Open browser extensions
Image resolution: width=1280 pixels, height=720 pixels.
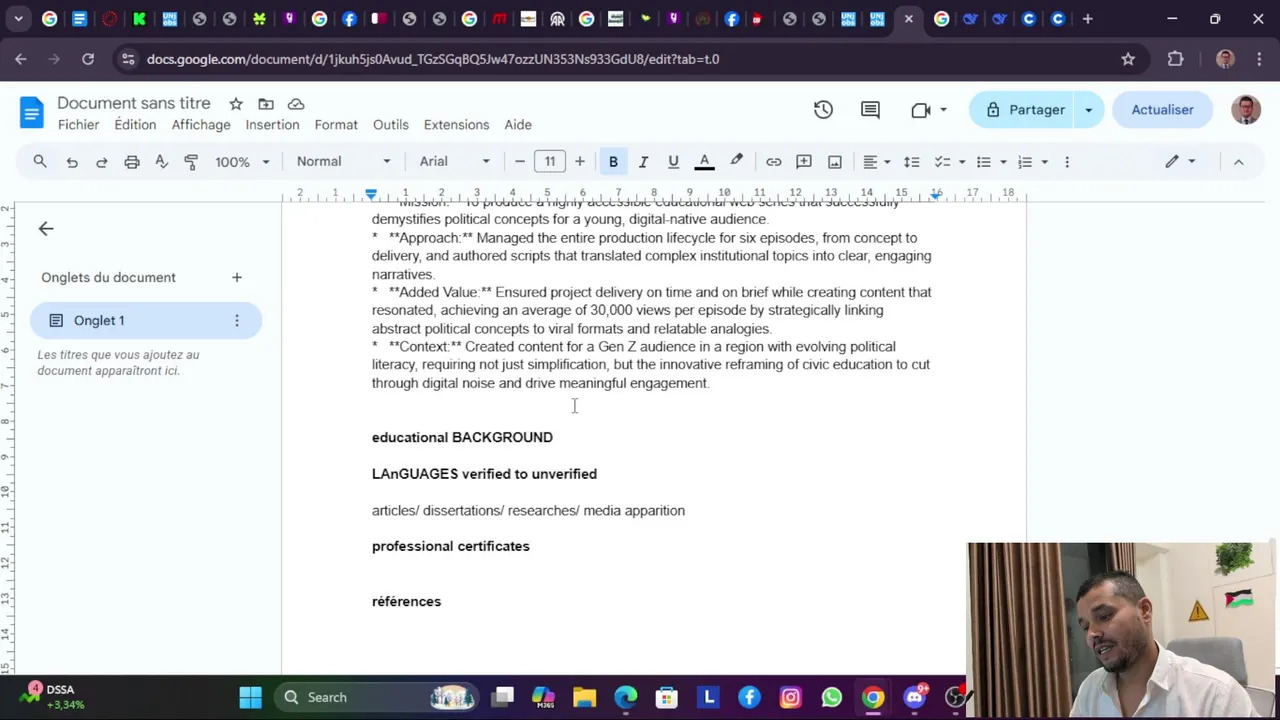(x=1175, y=59)
